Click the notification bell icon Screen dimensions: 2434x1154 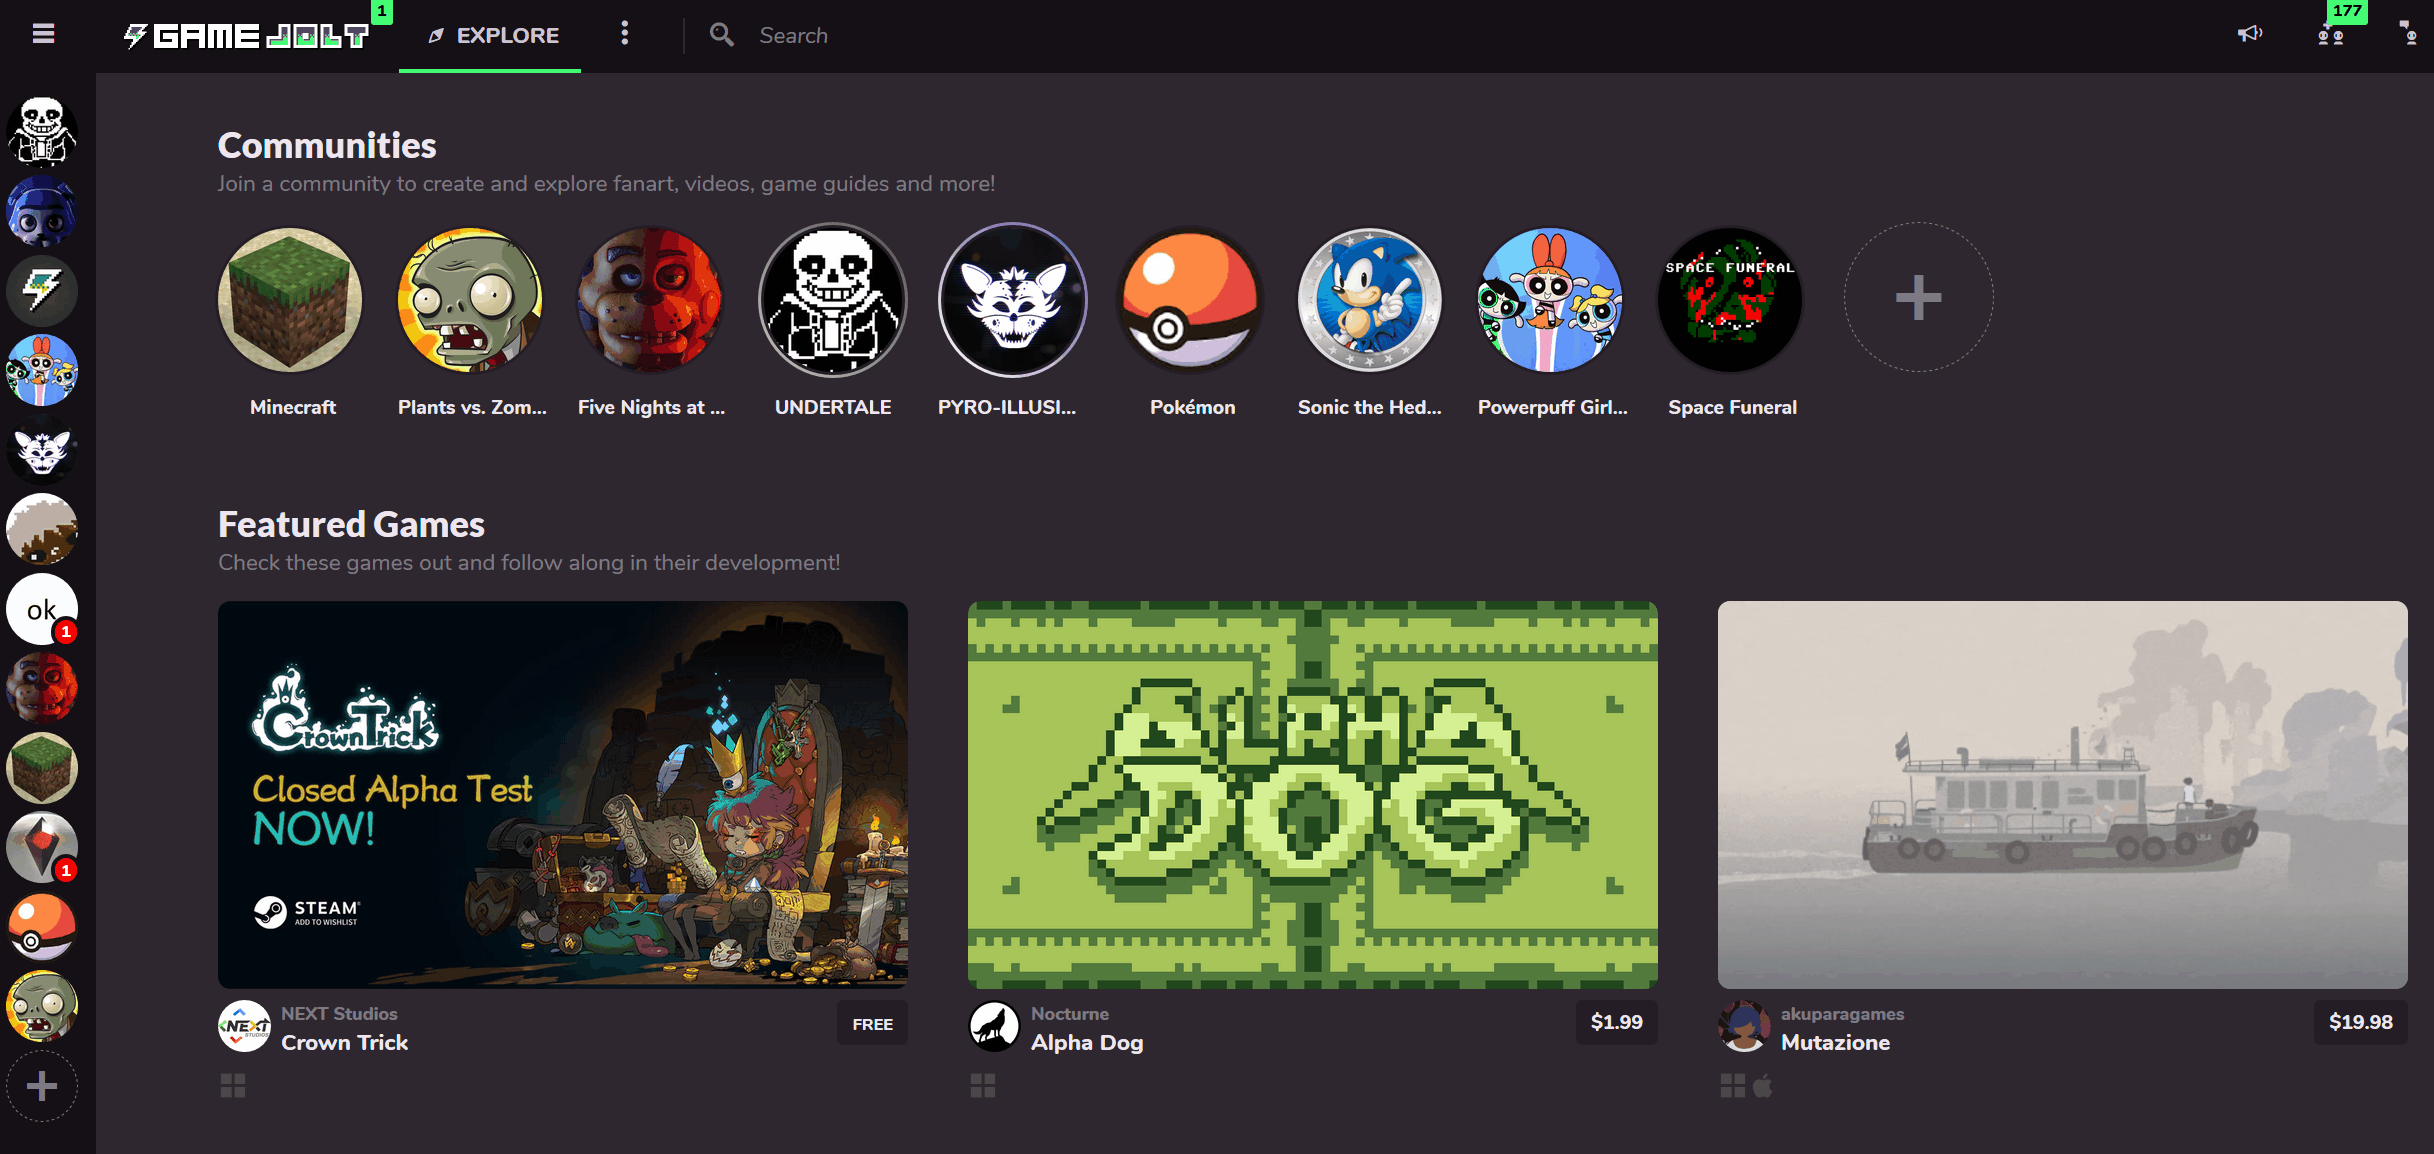2249,34
